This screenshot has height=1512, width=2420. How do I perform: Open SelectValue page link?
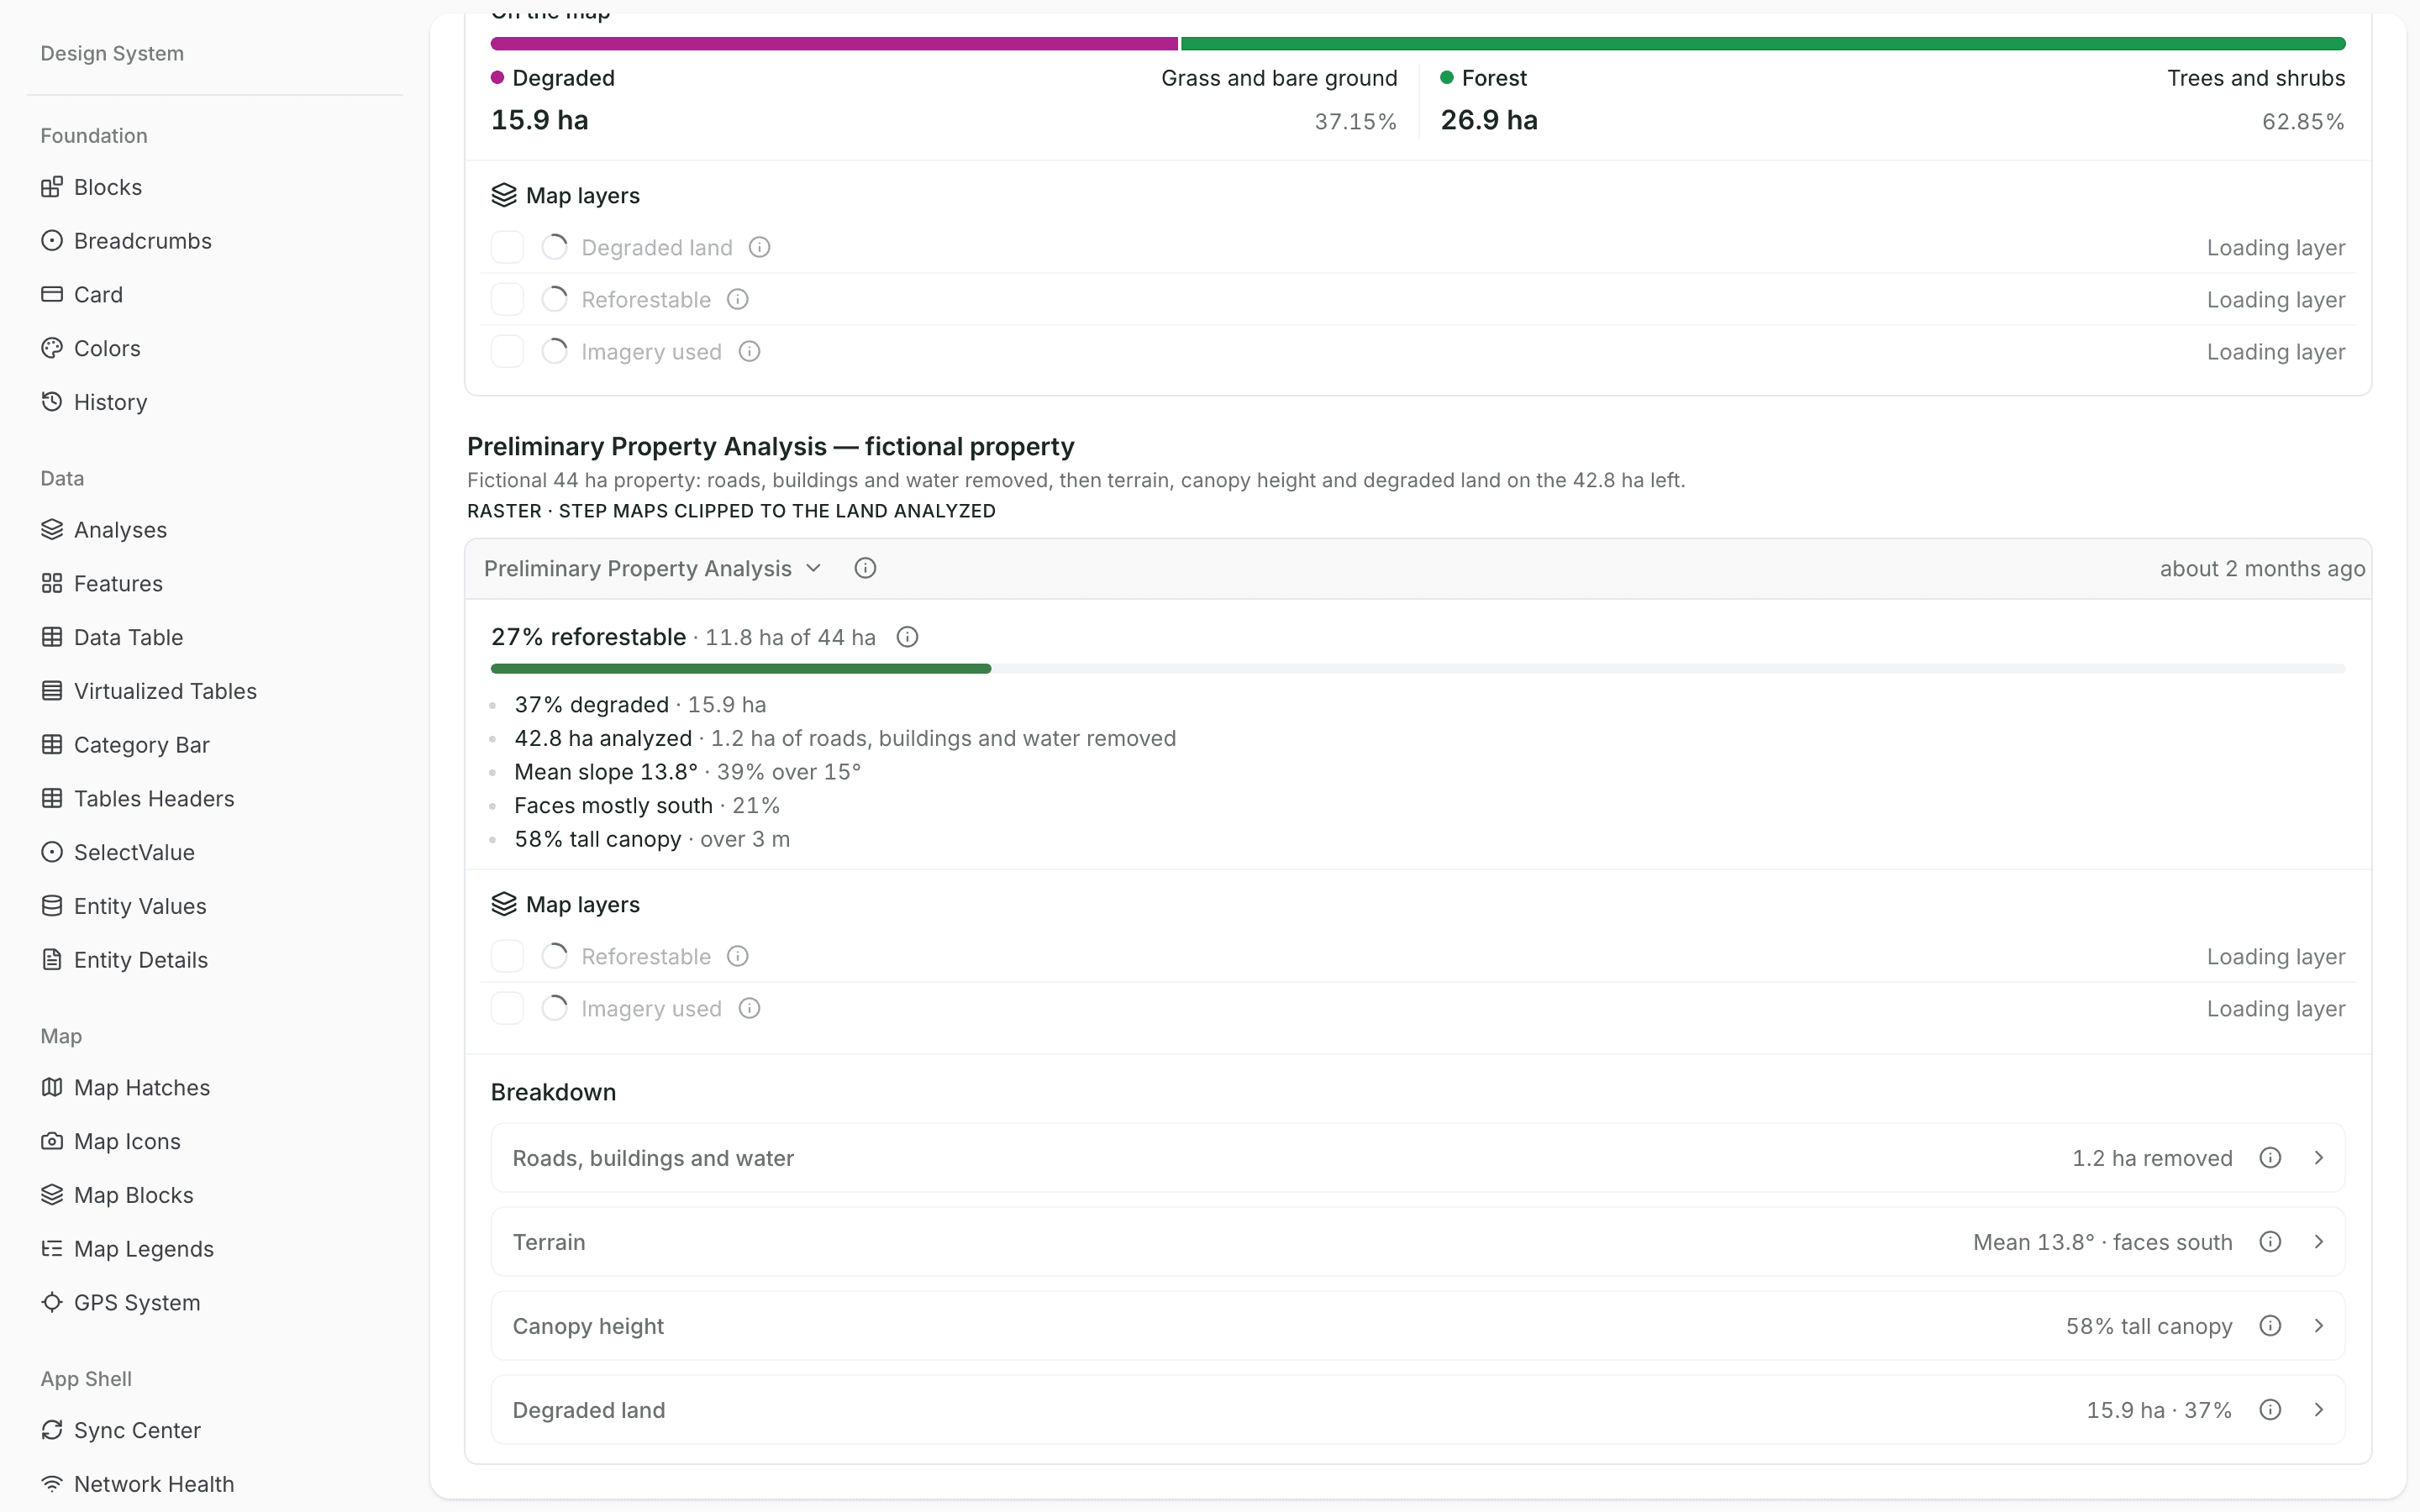(134, 852)
